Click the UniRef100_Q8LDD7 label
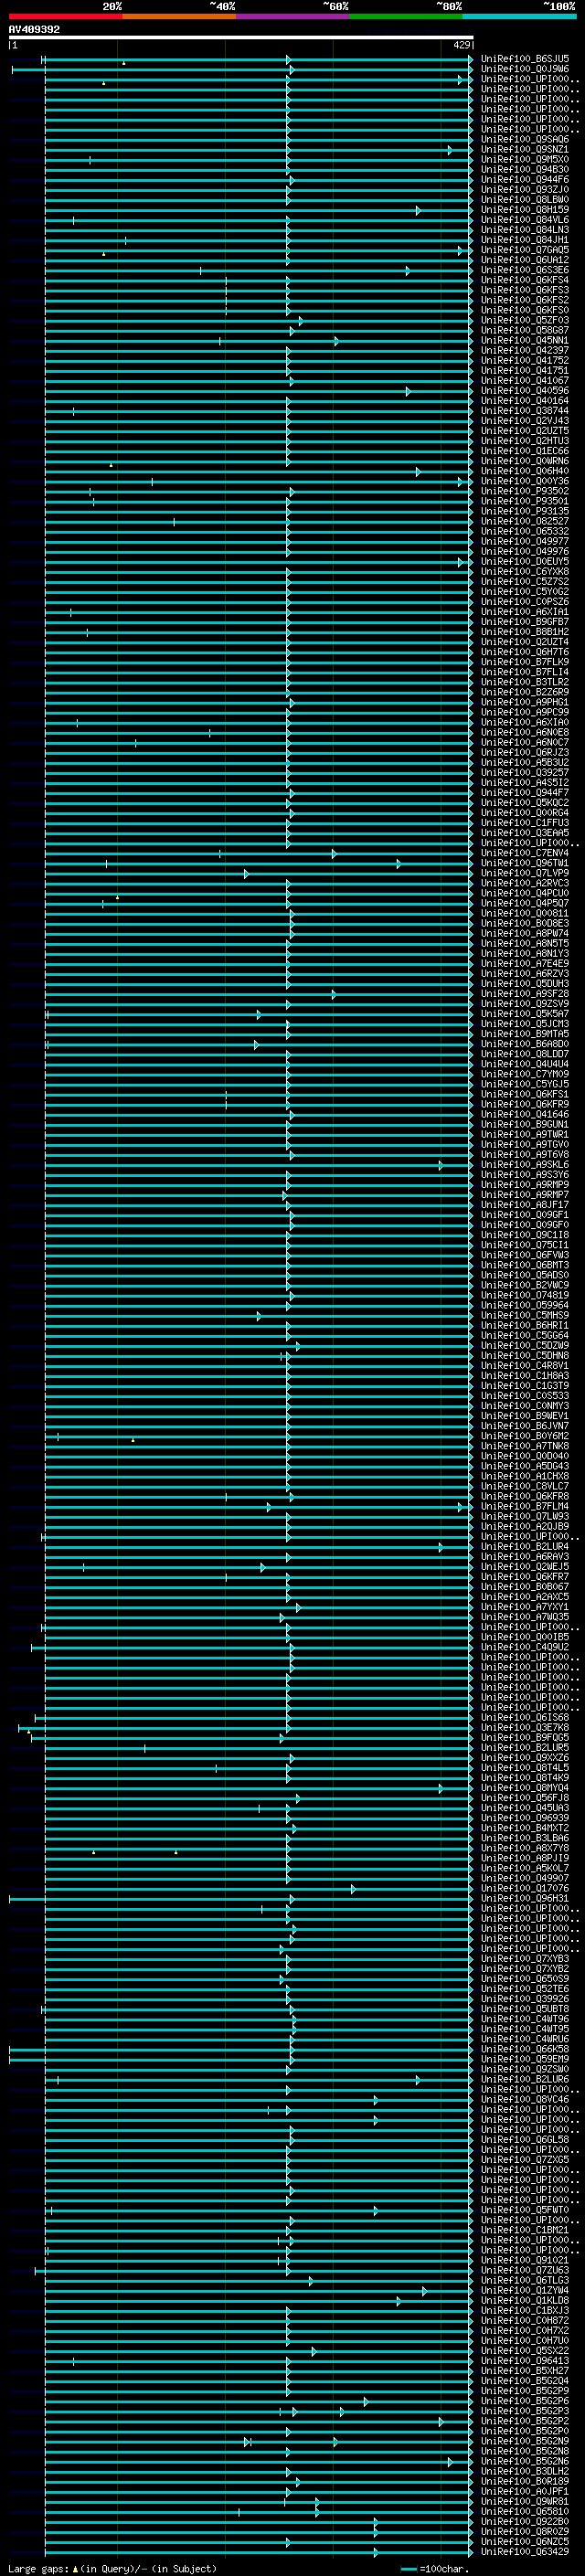This screenshot has height=2576, width=585. (525, 1054)
